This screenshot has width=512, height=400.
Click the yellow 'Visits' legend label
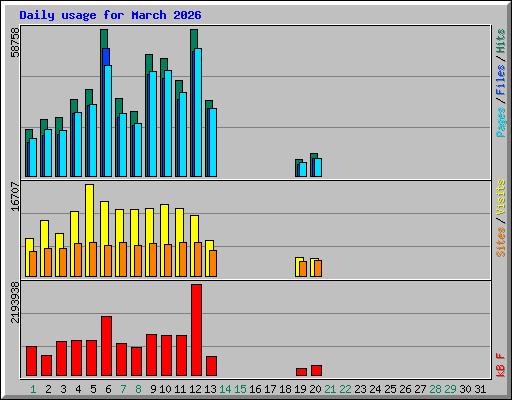pyautogui.click(x=500, y=198)
